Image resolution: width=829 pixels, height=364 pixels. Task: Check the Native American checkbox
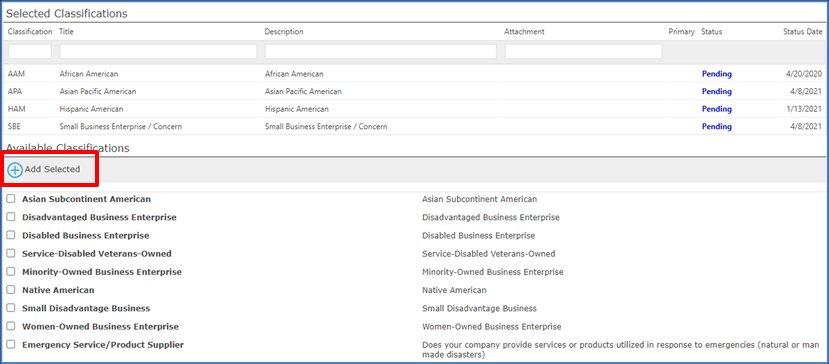coord(11,290)
